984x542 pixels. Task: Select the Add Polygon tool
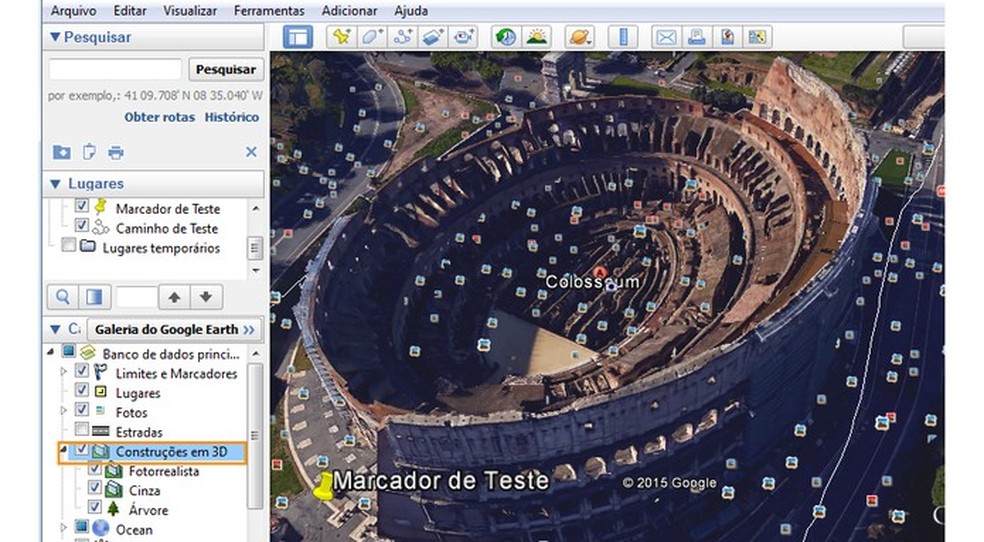click(x=372, y=37)
